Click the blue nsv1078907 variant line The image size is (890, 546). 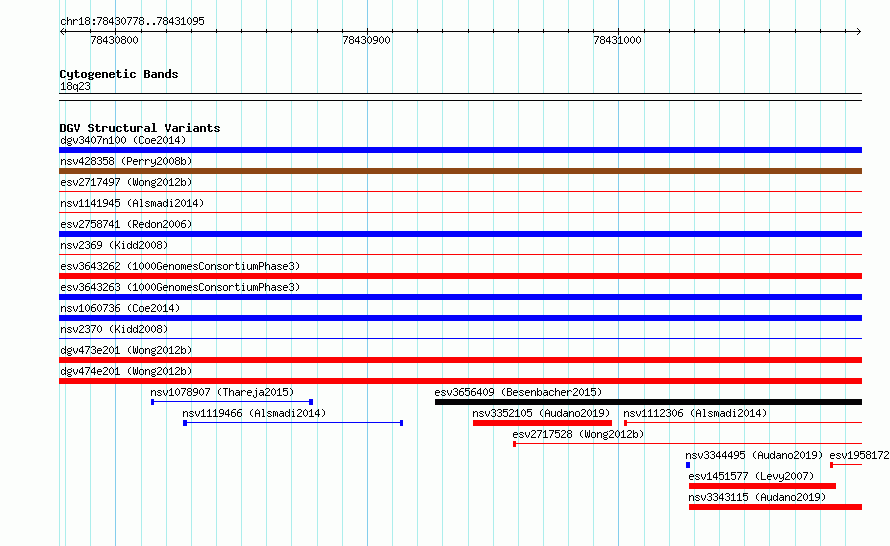pyautogui.click(x=232, y=402)
